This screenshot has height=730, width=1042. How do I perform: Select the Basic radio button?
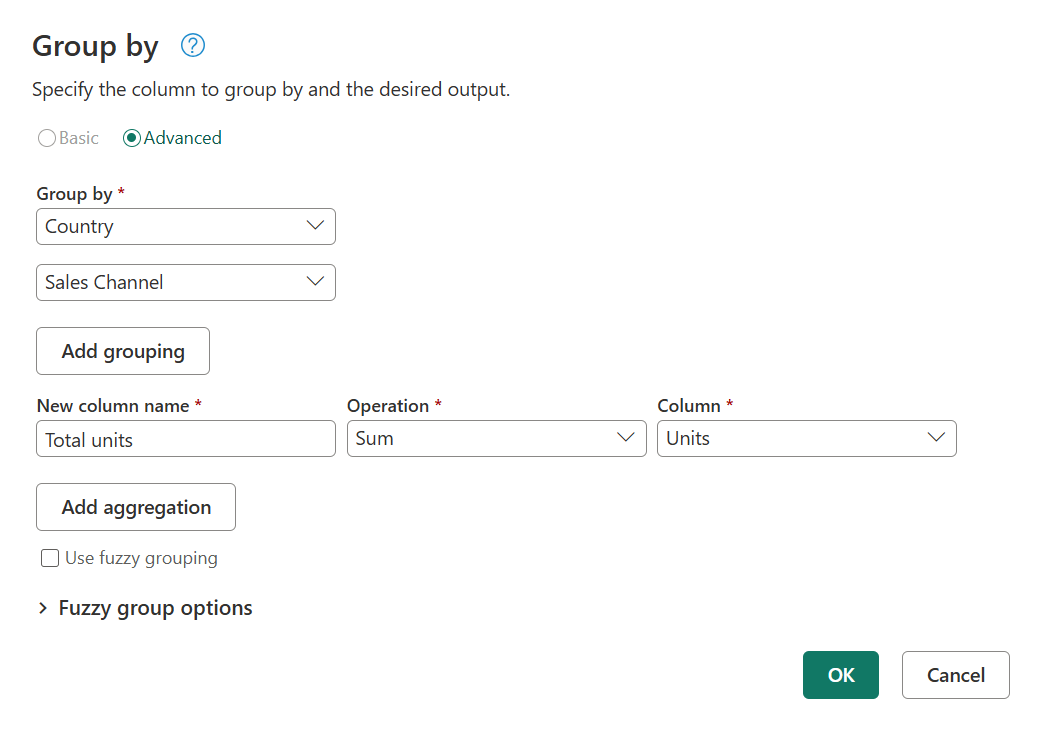(x=46, y=137)
